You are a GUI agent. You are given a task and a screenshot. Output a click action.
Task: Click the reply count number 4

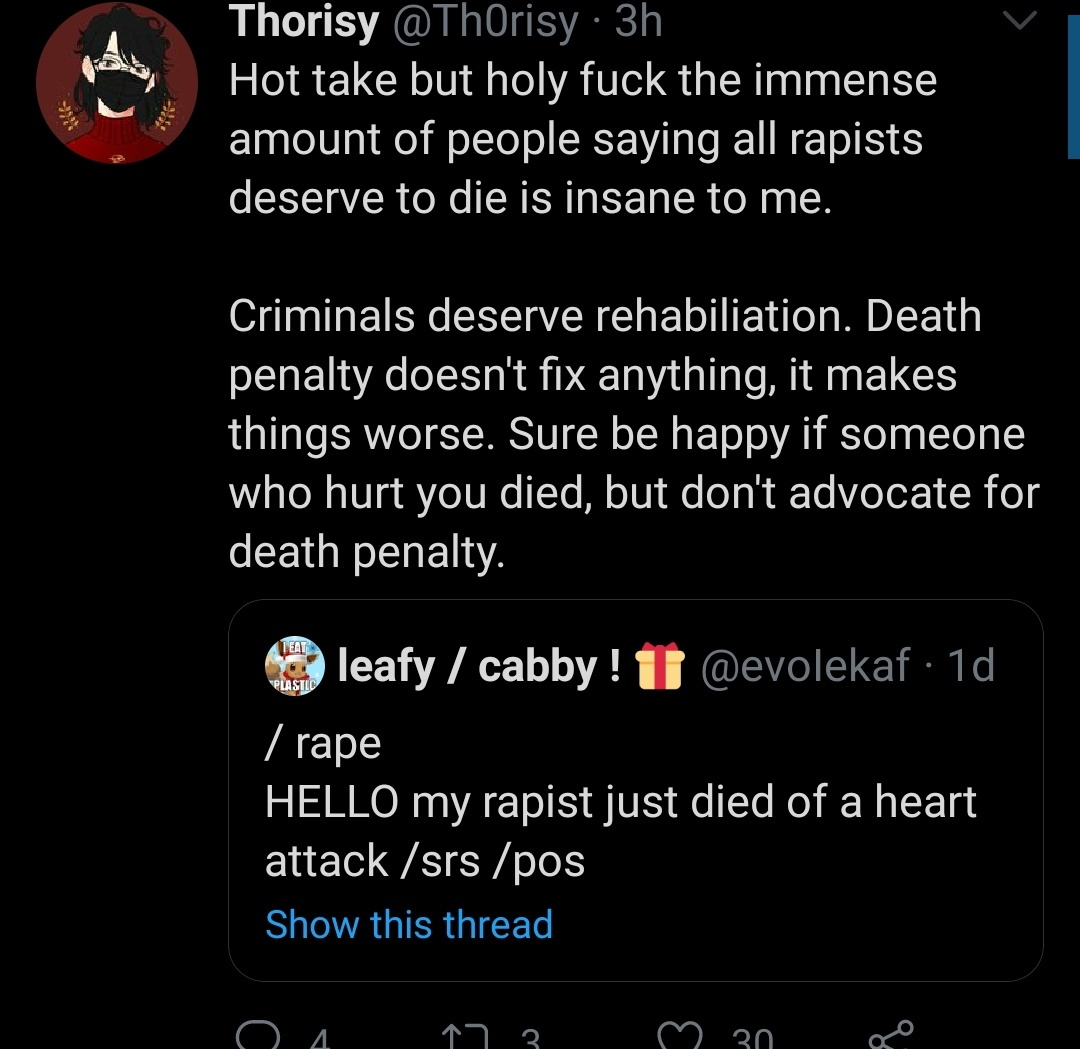(x=319, y=1038)
